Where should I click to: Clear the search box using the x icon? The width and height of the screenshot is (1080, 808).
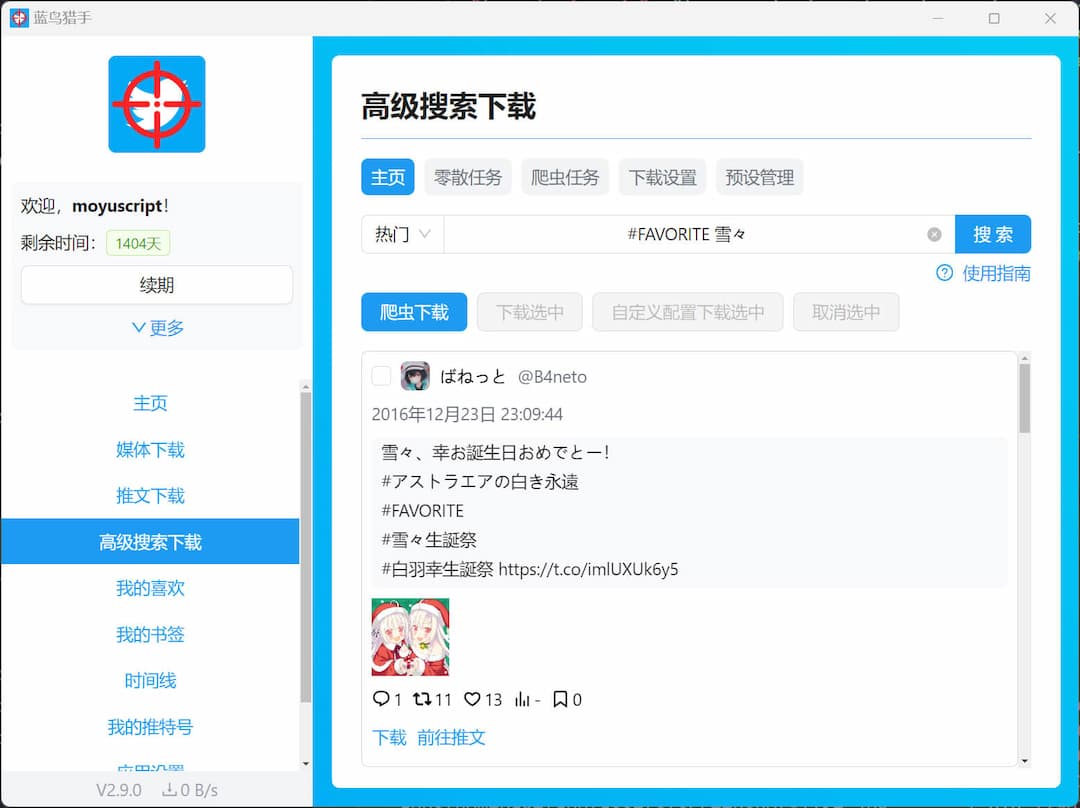click(934, 234)
